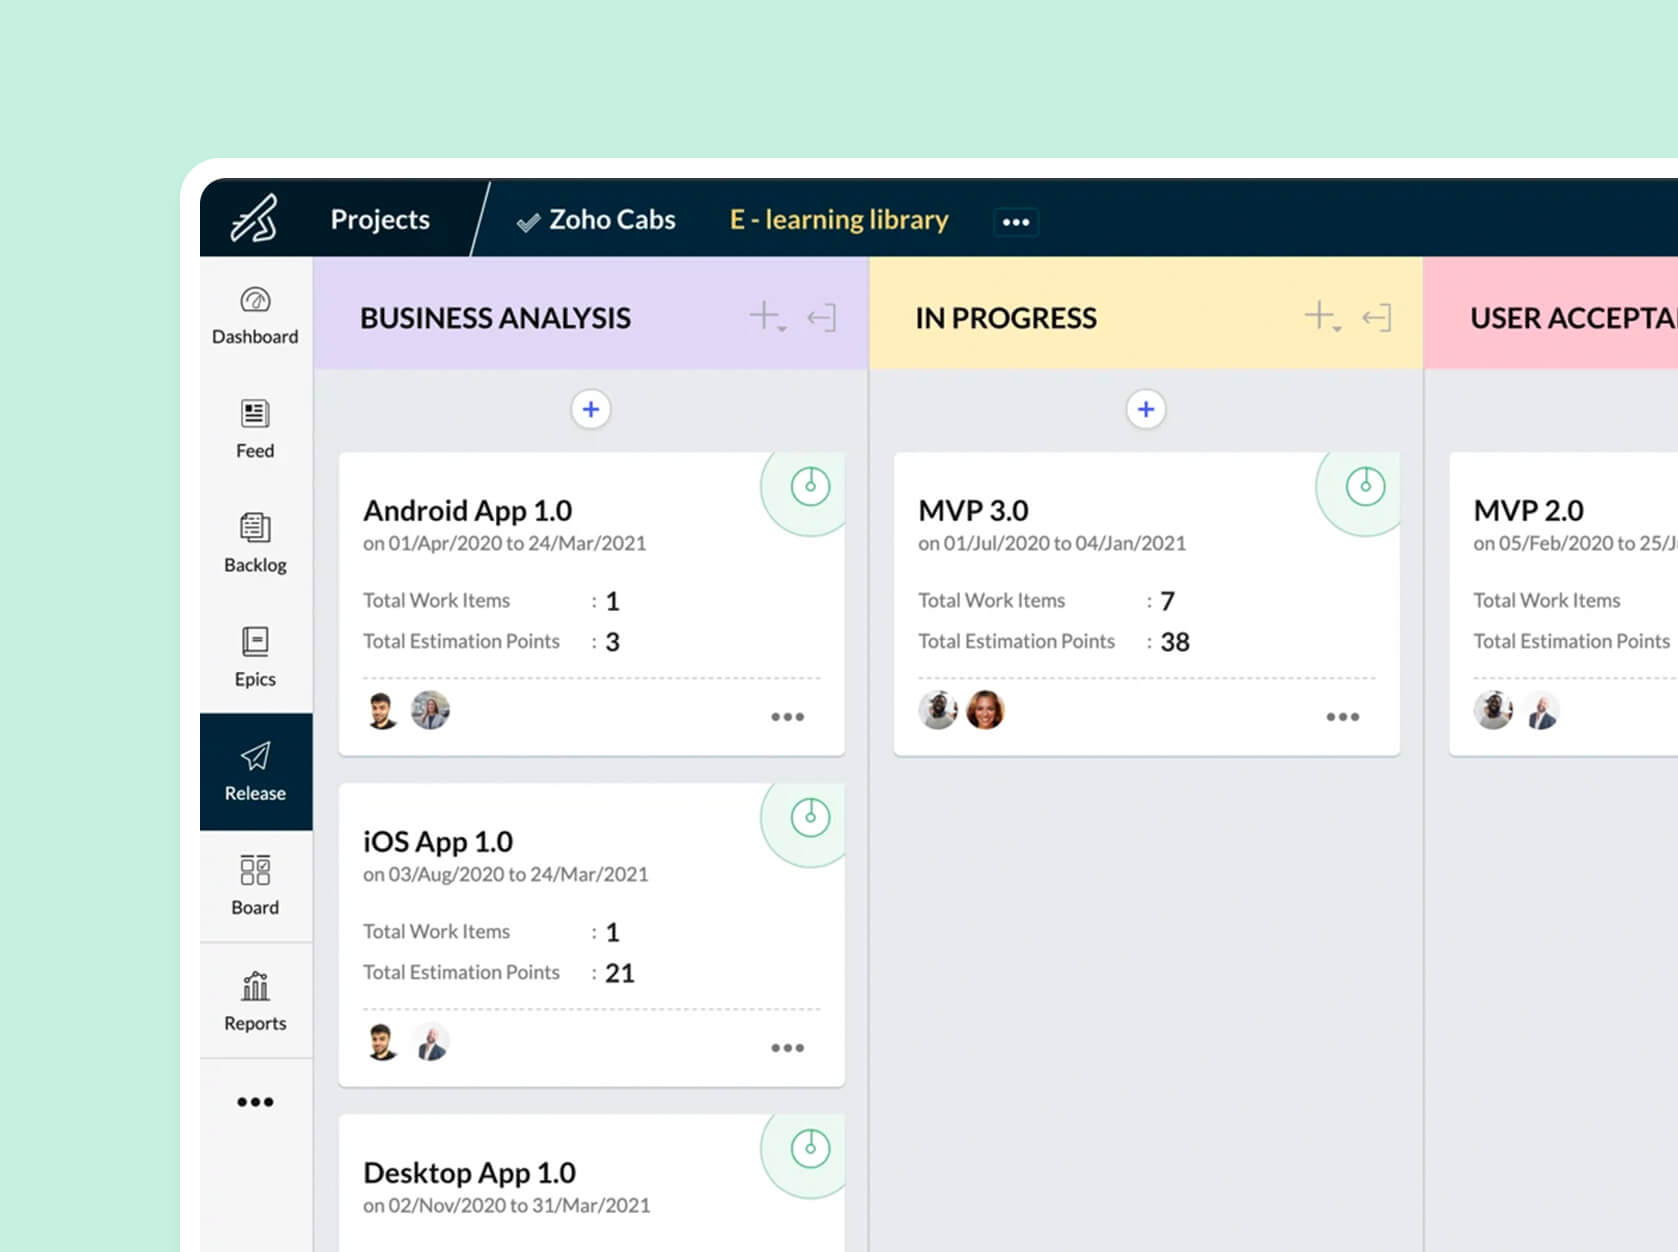Image resolution: width=1678 pixels, height=1252 pixels.
Task: Select the E - learning library project tab
Action: click(x=837, y=219)
